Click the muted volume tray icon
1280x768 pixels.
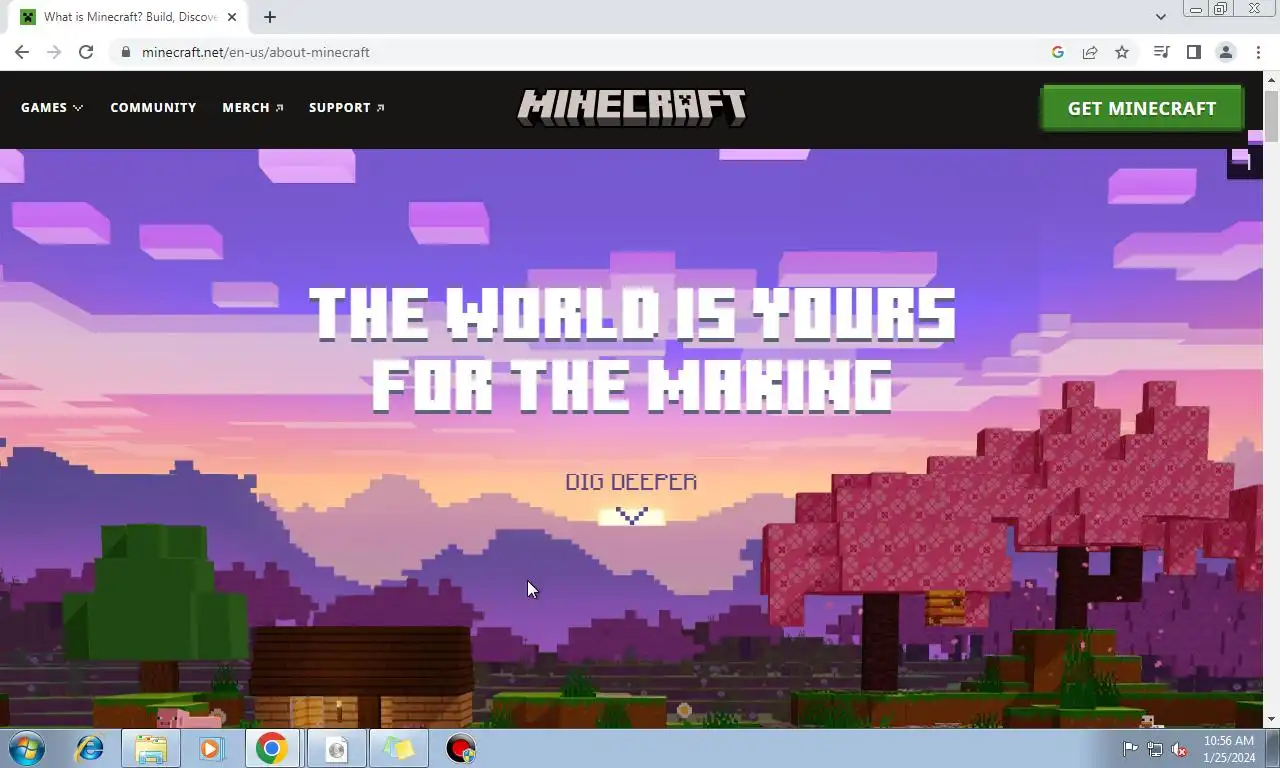pyautogui.click(x=1180, y=749)
